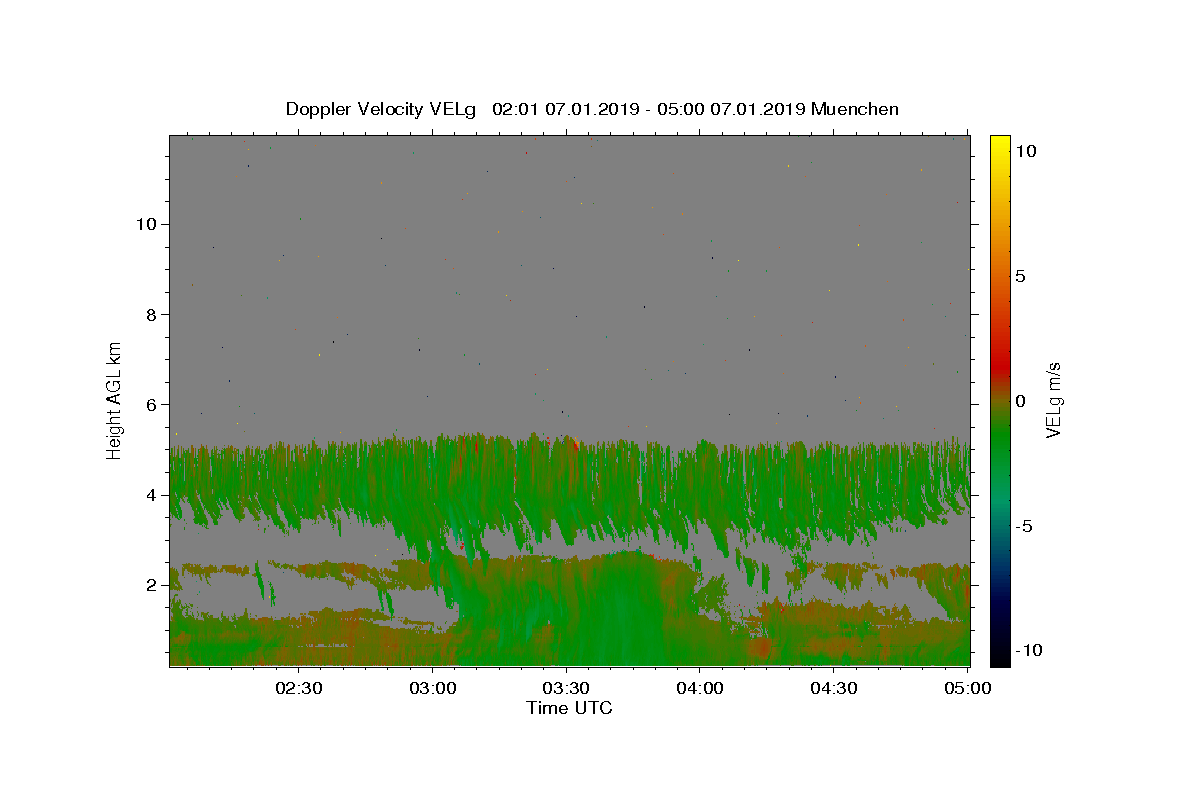Click the 'VELg m/s' colorbar label

point(1054,400)
